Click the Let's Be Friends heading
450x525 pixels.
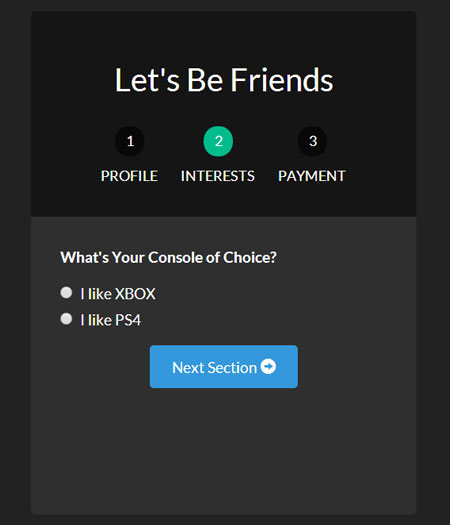click(x=224, y=80)
